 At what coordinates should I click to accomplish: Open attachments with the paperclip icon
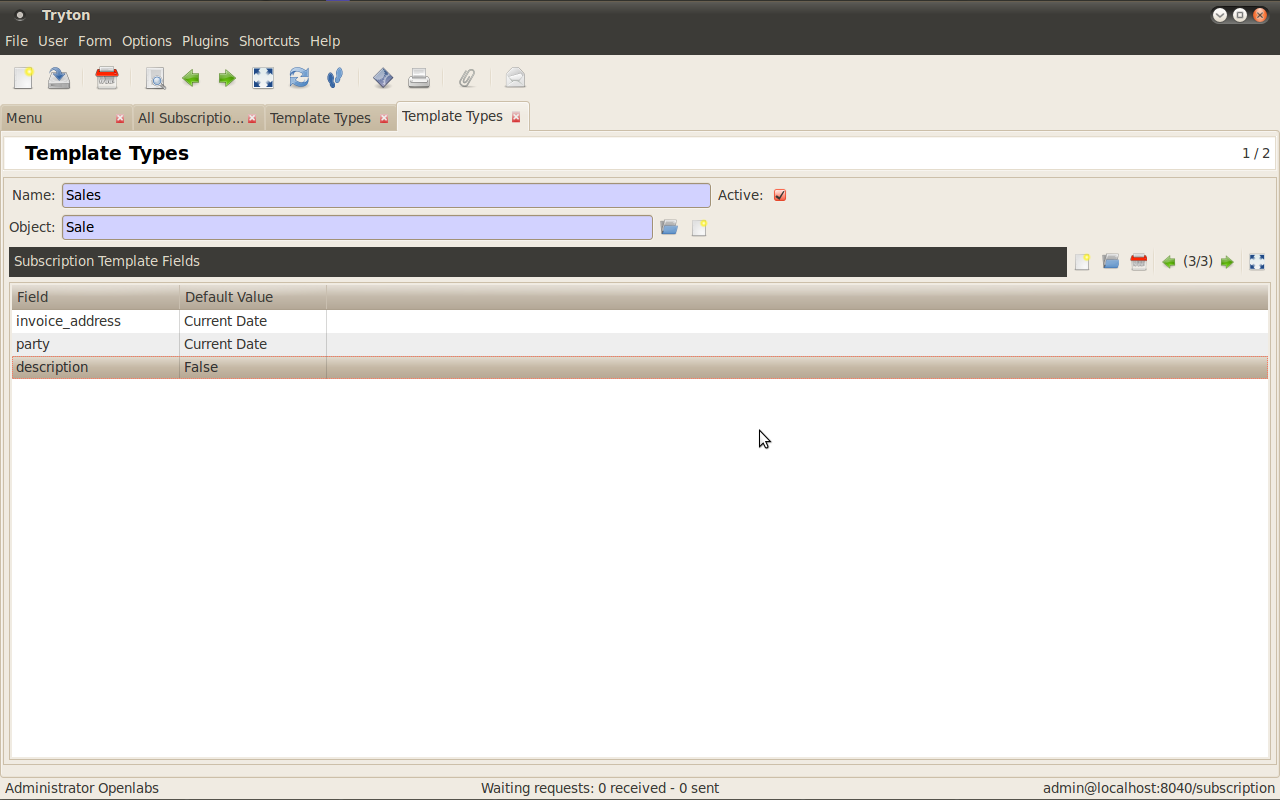coord(467,78)
